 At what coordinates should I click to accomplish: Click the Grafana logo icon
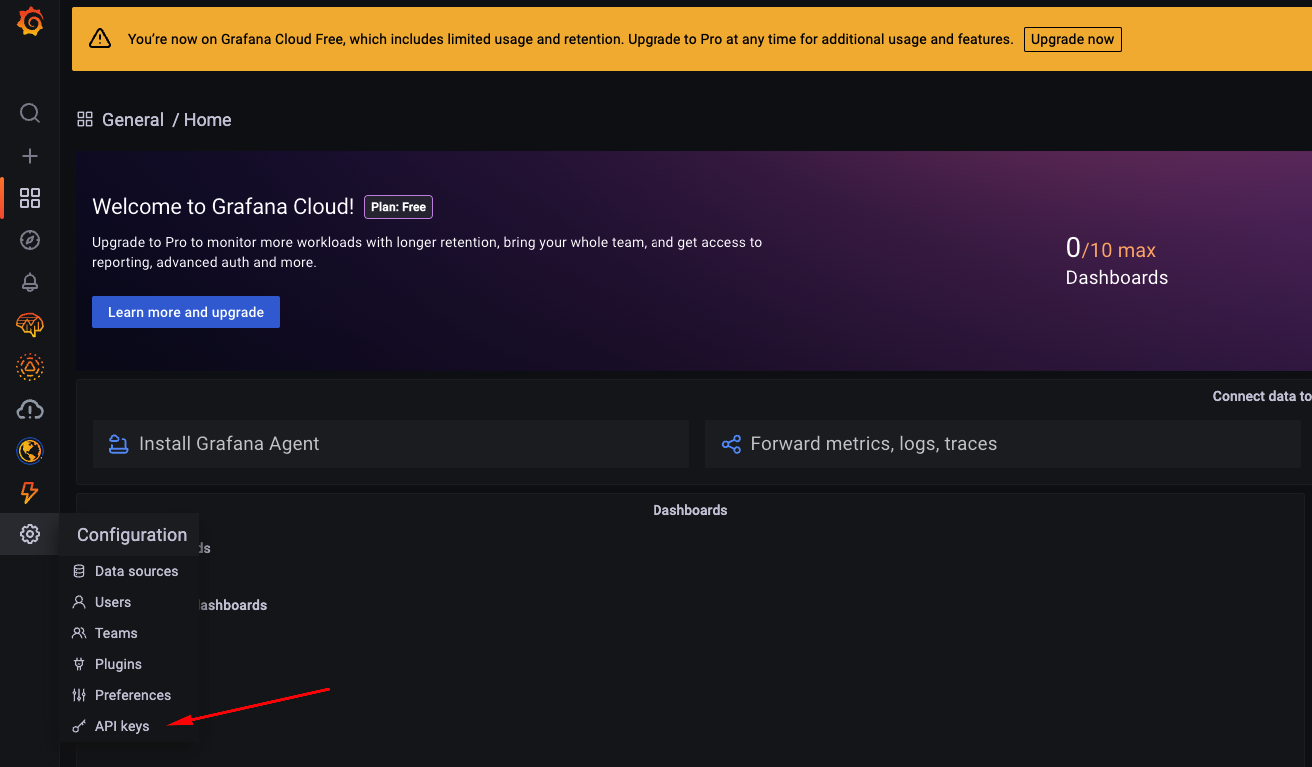30,21
